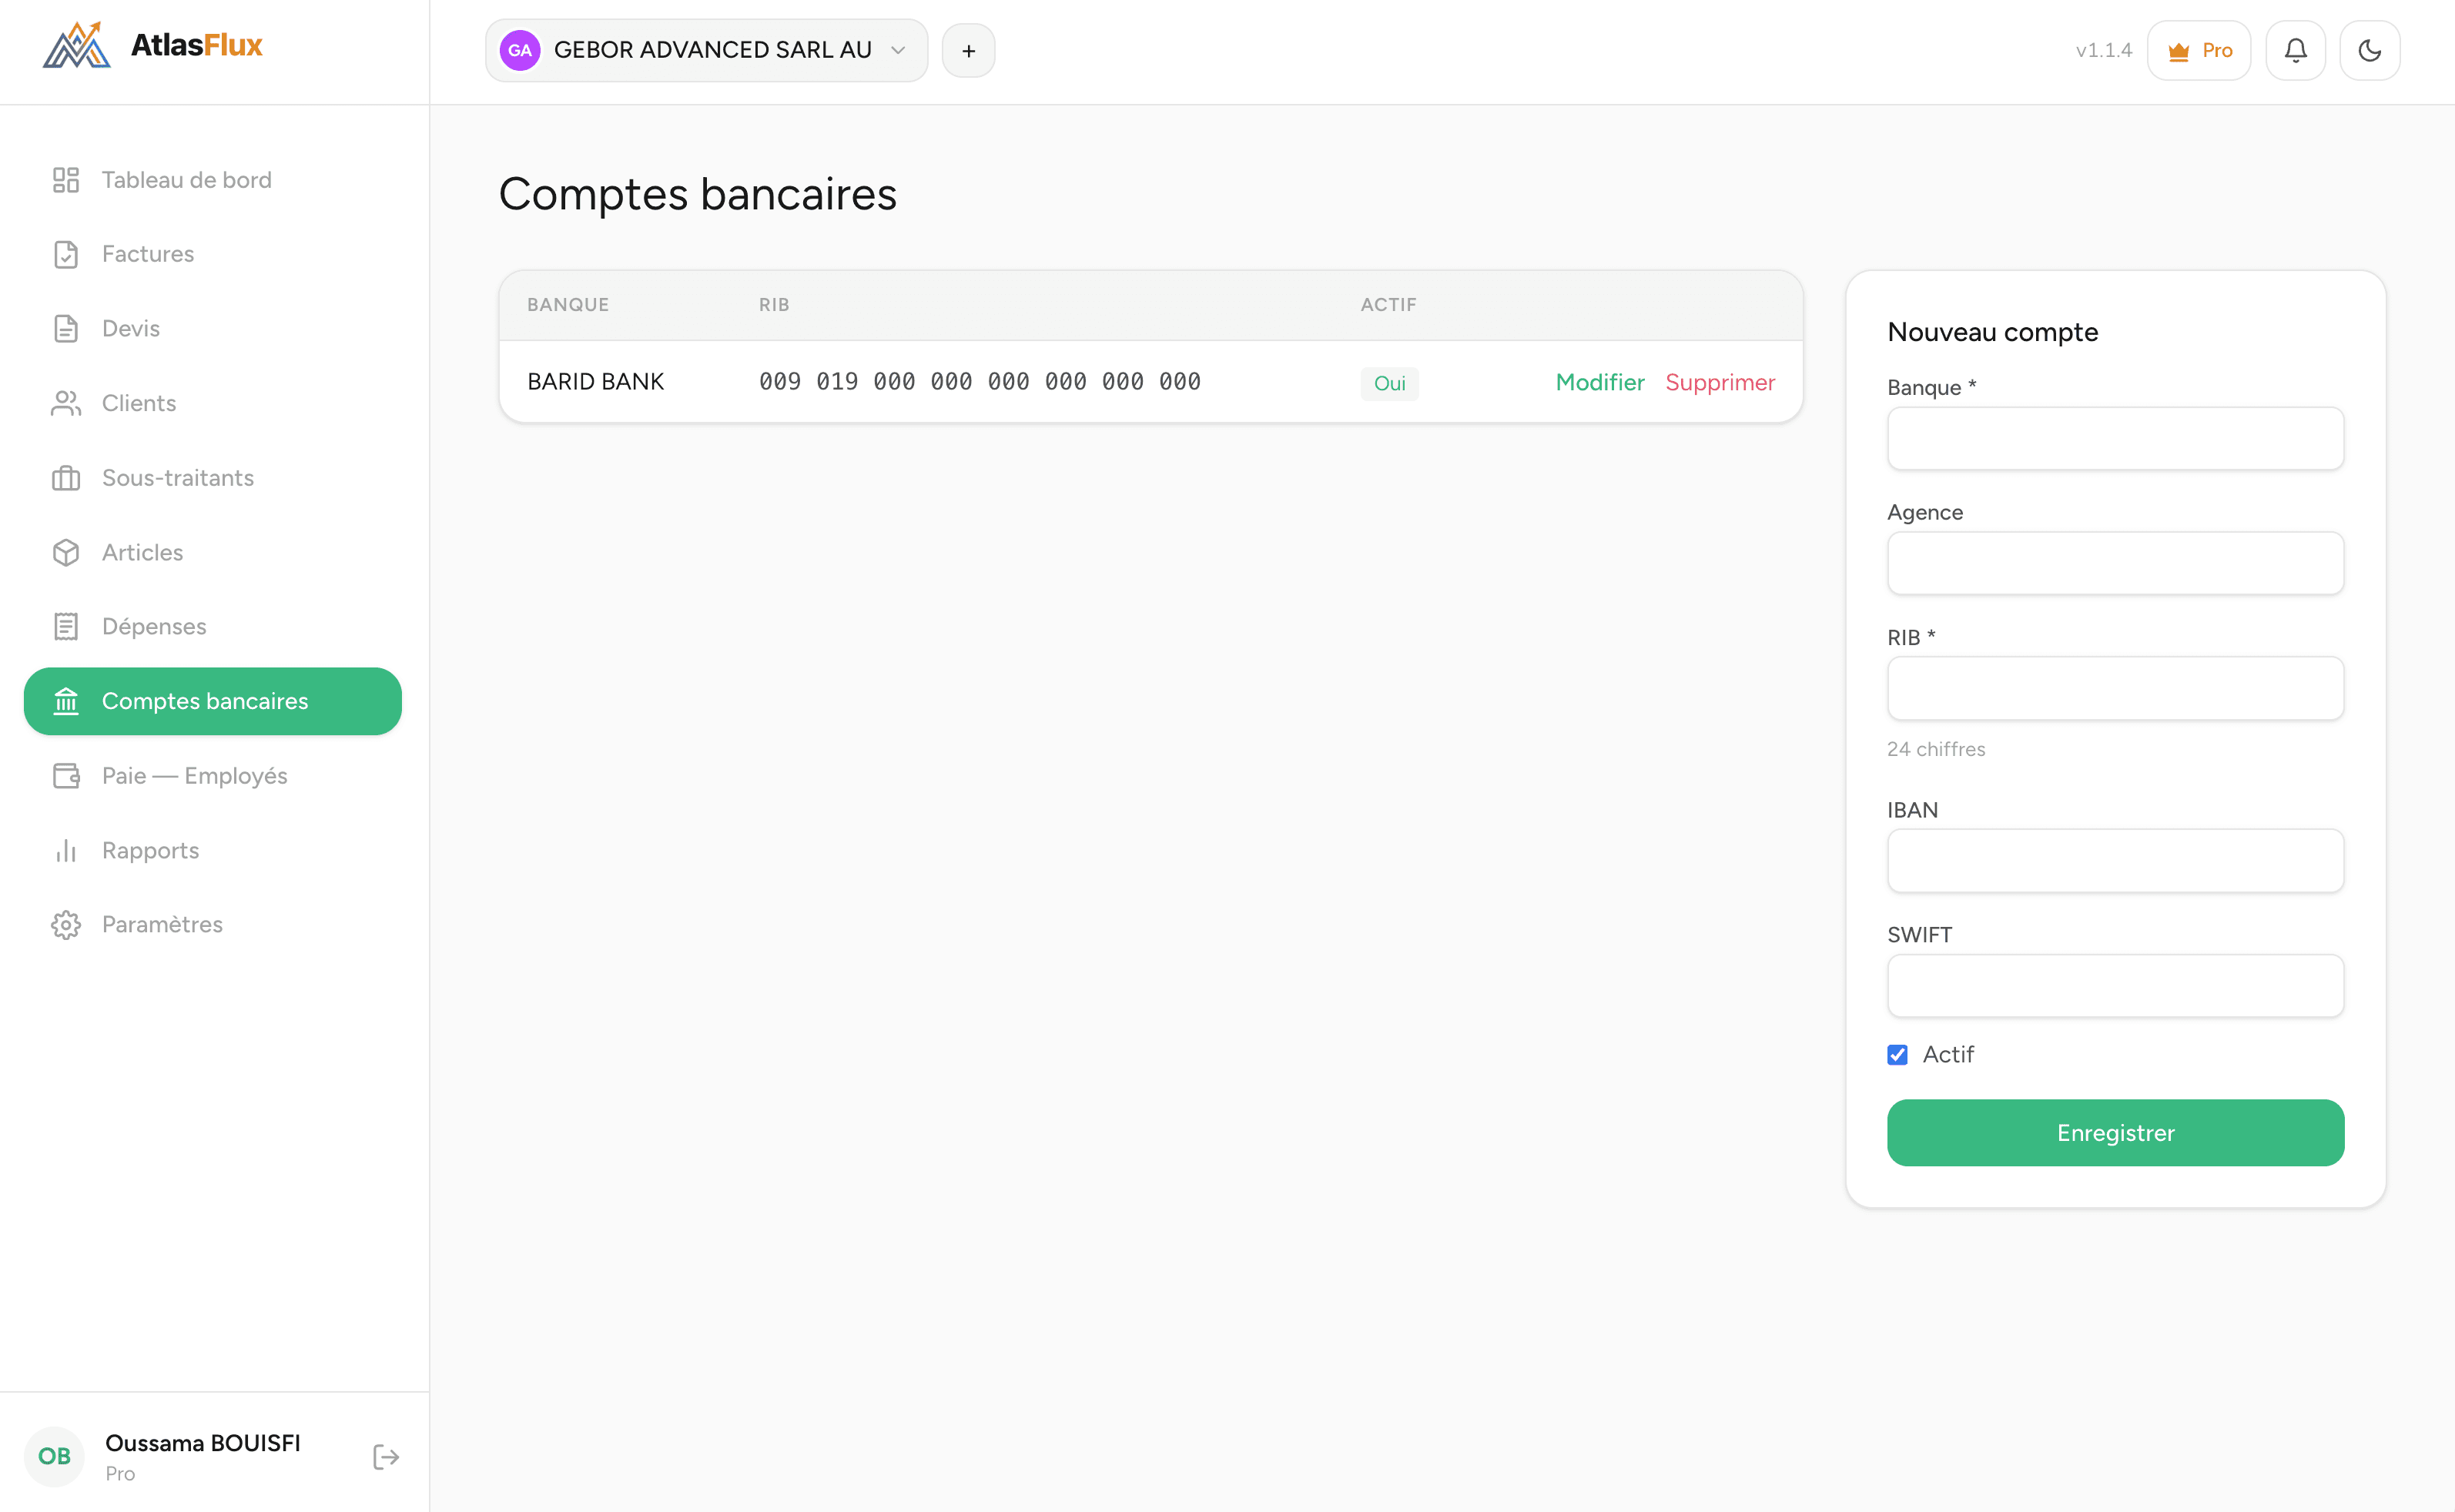2455x1512 pixels.
Task: Click the AtlasFlux logo
Action: tap(153, 45)
